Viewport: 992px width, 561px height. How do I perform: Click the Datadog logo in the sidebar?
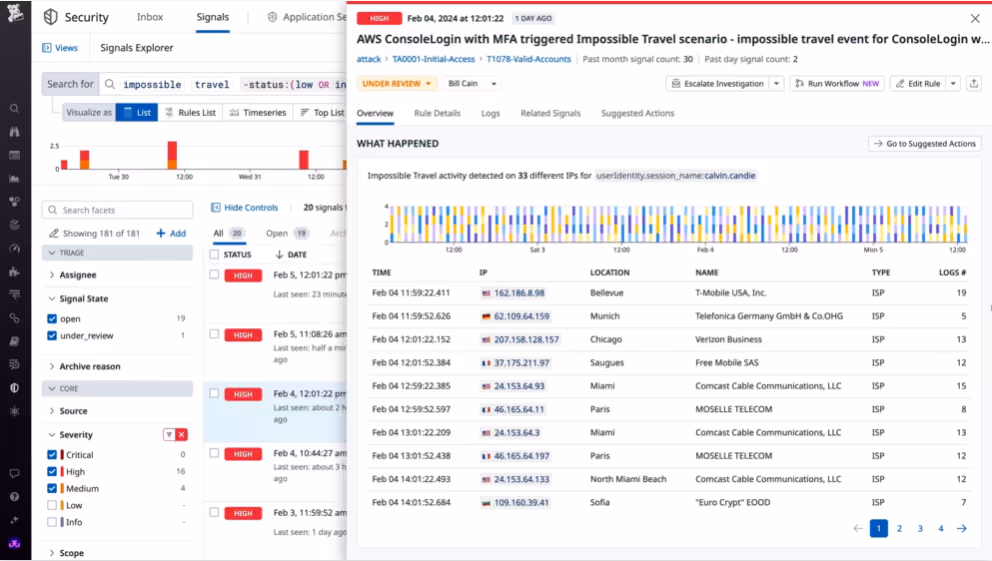pos(15,13)
